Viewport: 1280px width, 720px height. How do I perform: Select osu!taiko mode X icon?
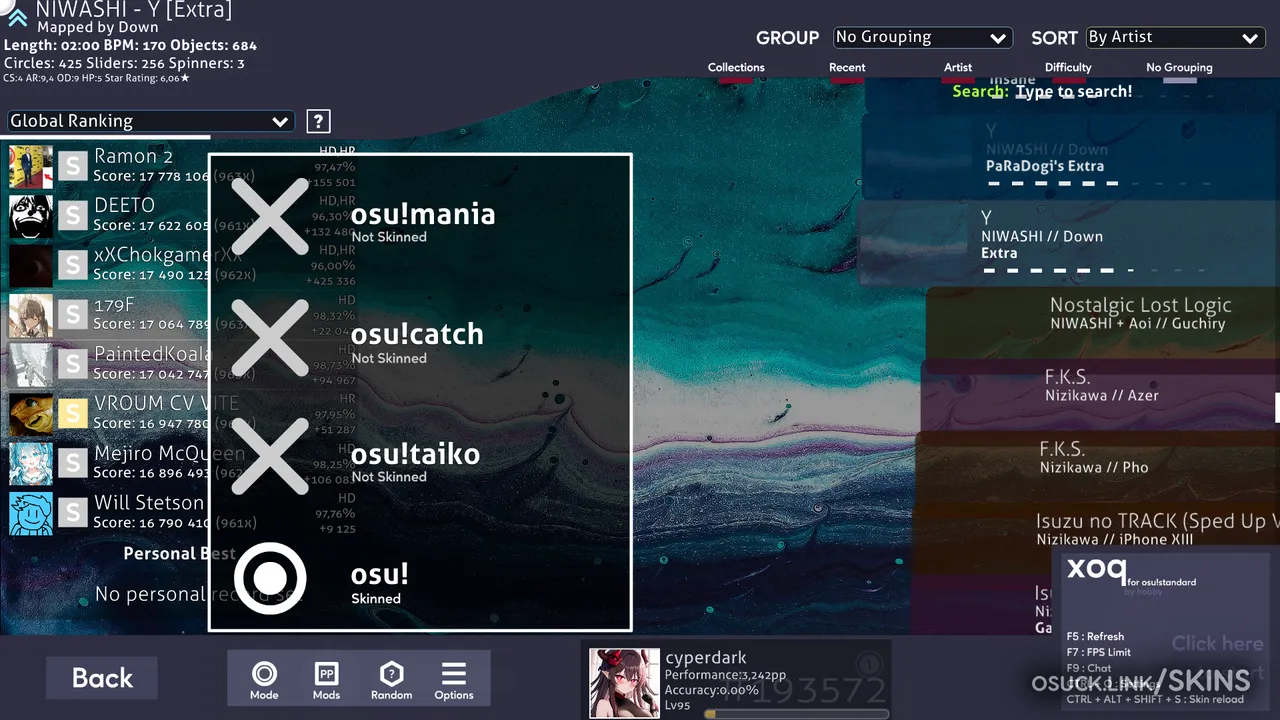pos(270,456)
